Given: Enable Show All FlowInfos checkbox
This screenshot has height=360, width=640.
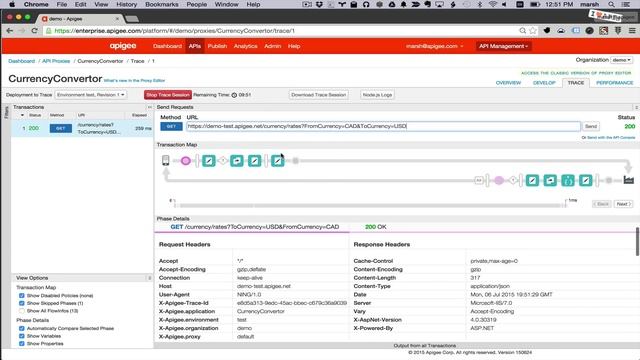Looking at the screenshot, I should pos(22,311).
